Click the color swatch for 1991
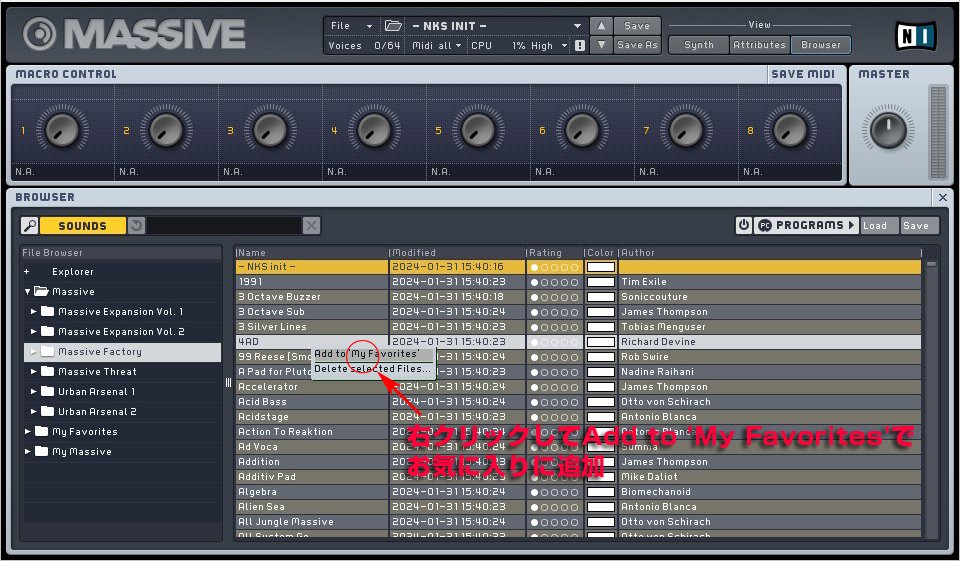960x561 pixels. [601, 282]
